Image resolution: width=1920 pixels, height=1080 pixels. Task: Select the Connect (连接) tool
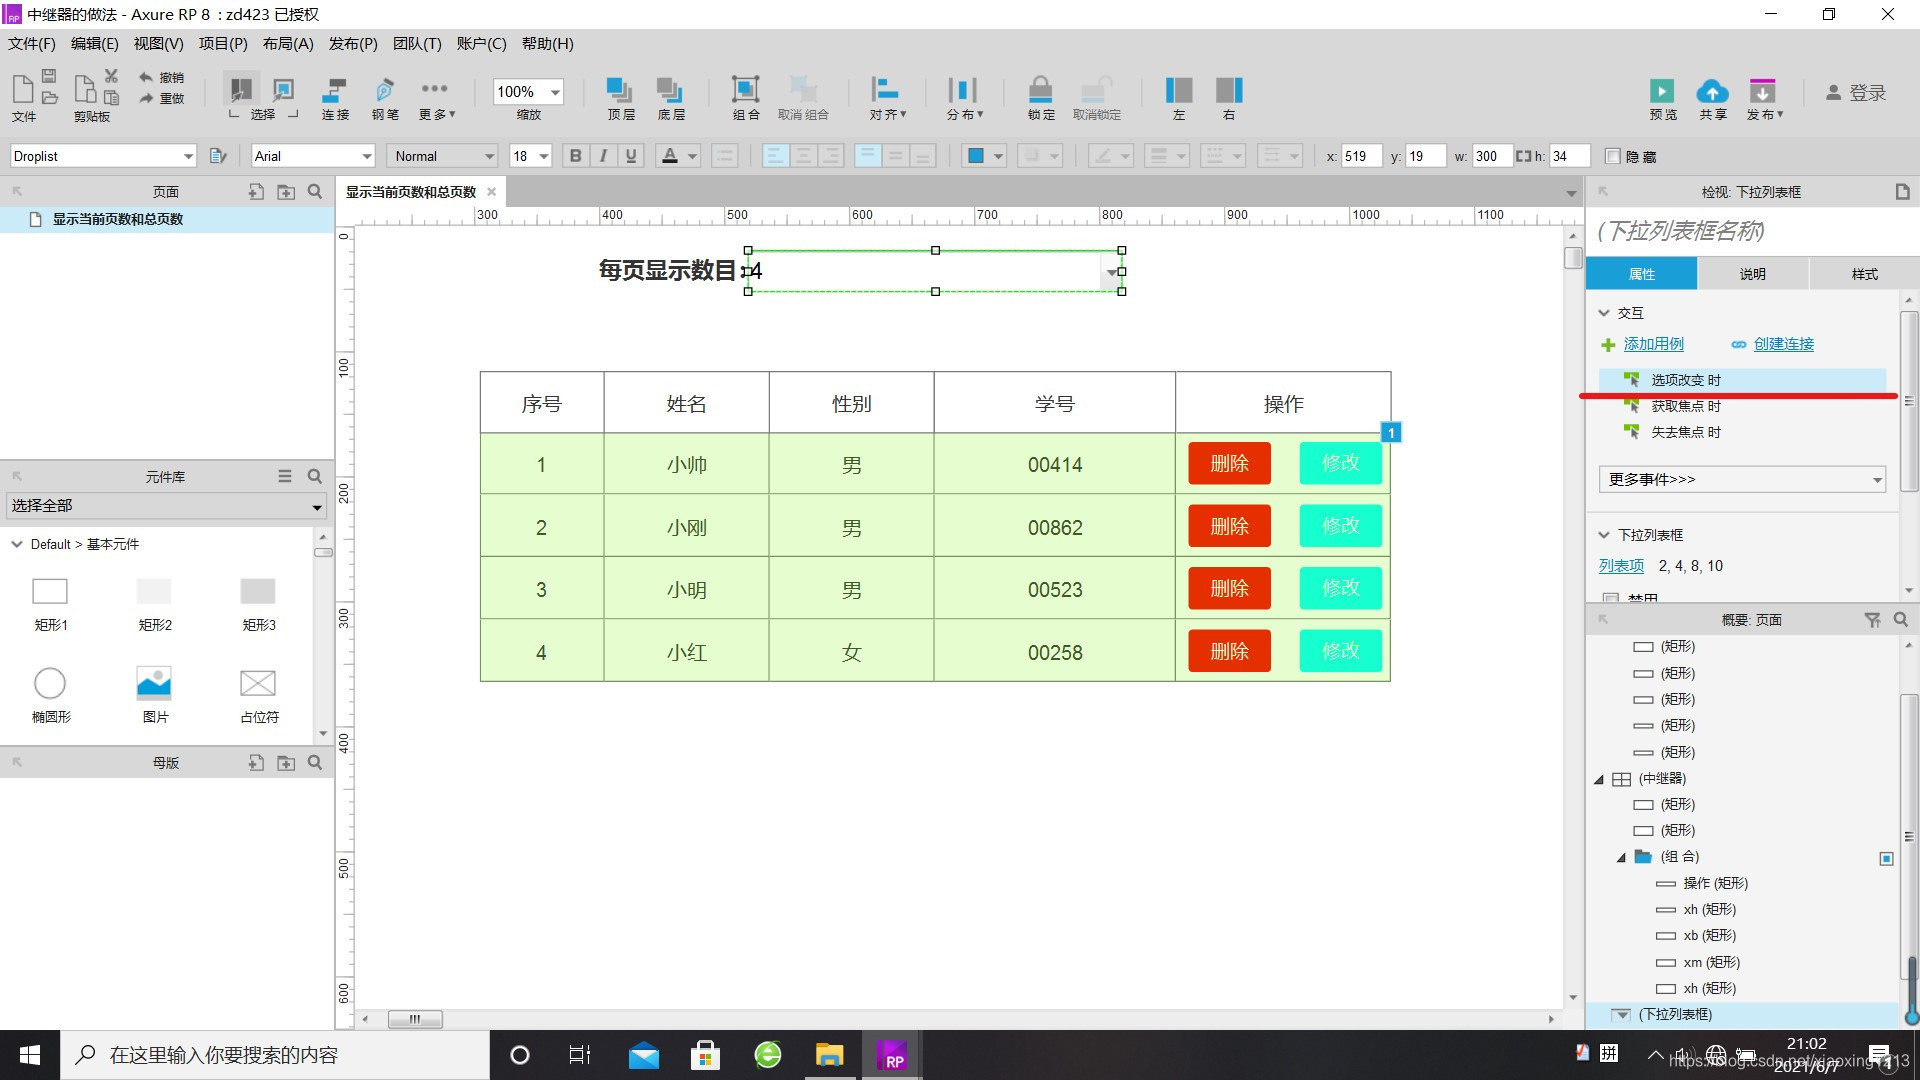click(x=335, y=92)
